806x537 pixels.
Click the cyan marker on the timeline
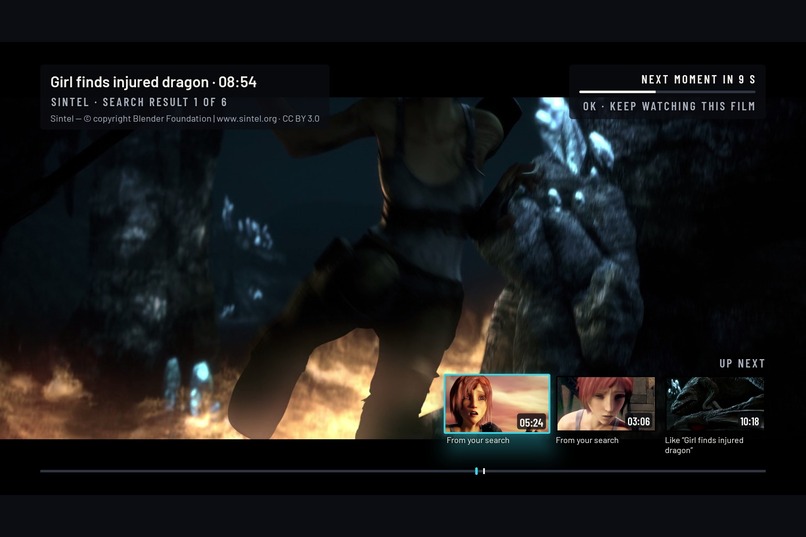(x=477, y=471)
